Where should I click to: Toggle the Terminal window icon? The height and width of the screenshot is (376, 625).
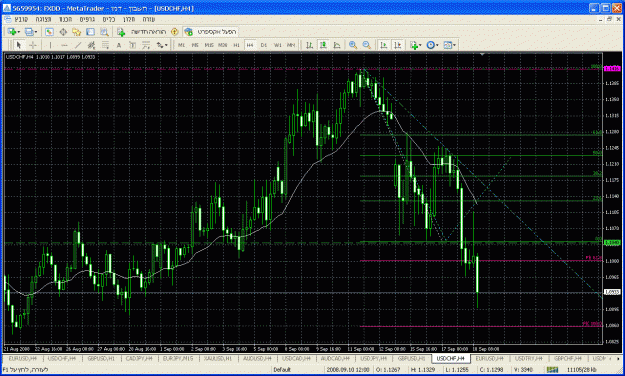90,31
